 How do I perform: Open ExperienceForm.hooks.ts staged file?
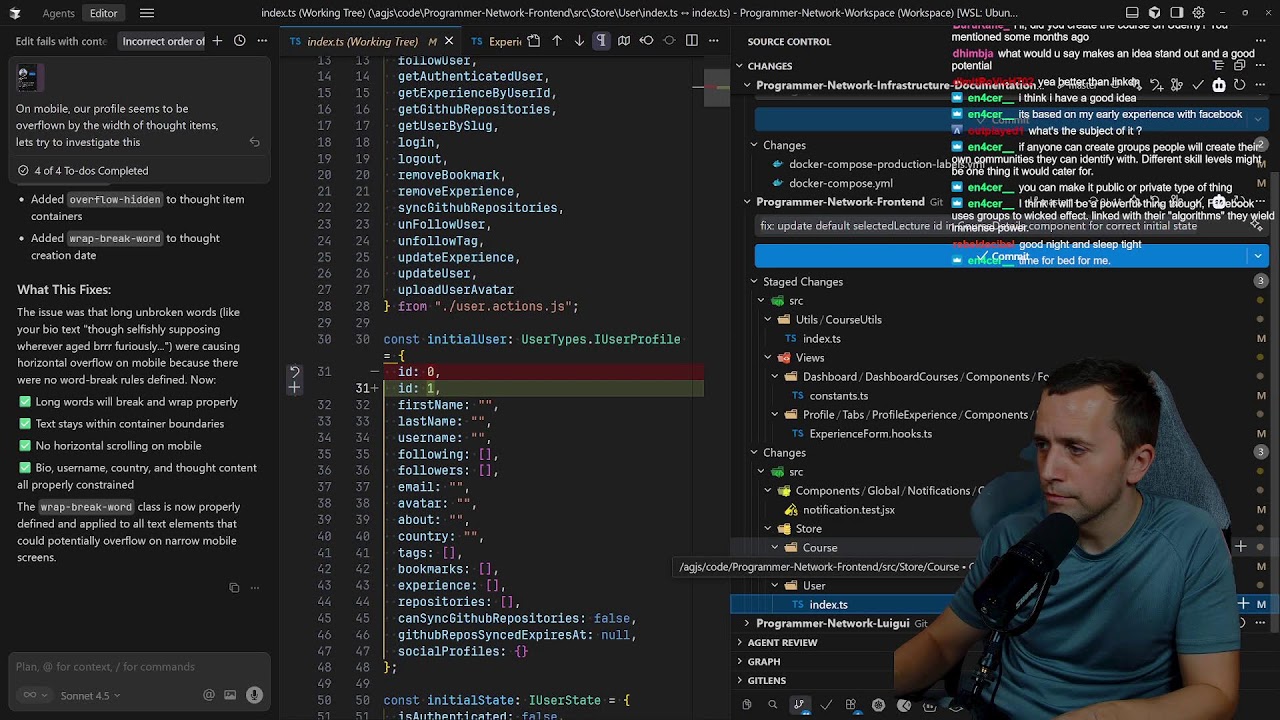tap(870, 433)
